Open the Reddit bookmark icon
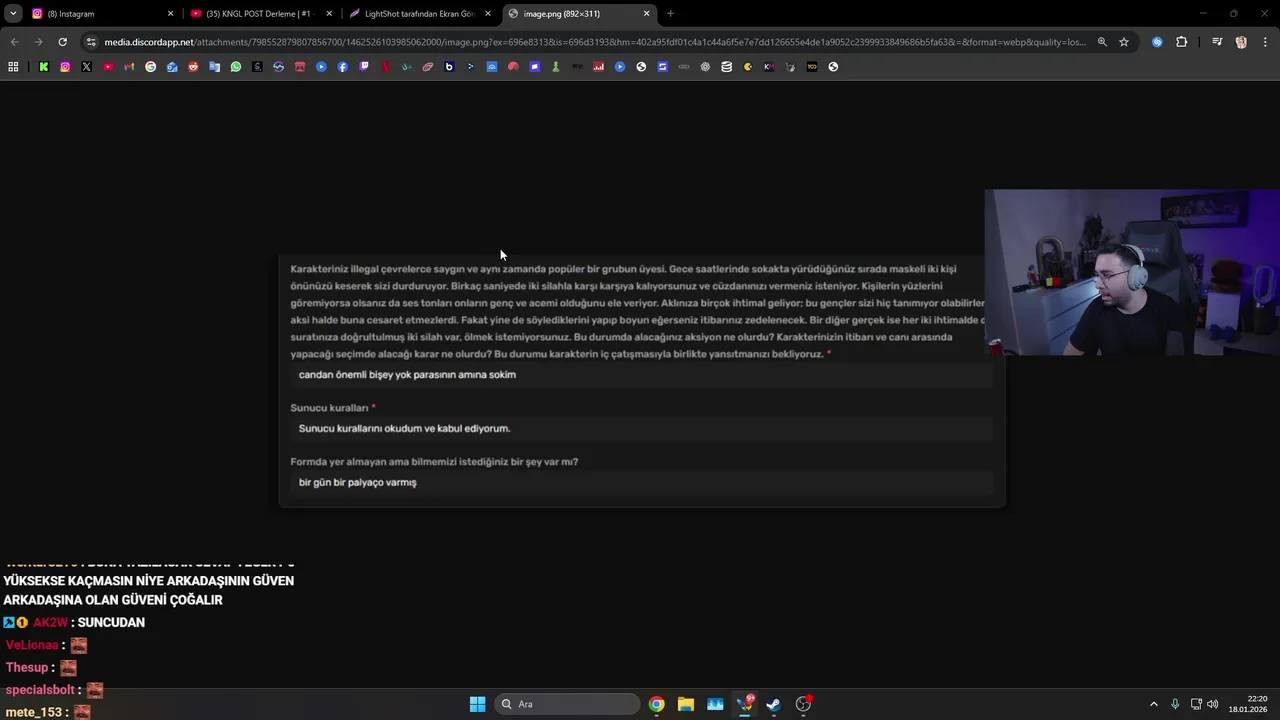 click(193, 67)
